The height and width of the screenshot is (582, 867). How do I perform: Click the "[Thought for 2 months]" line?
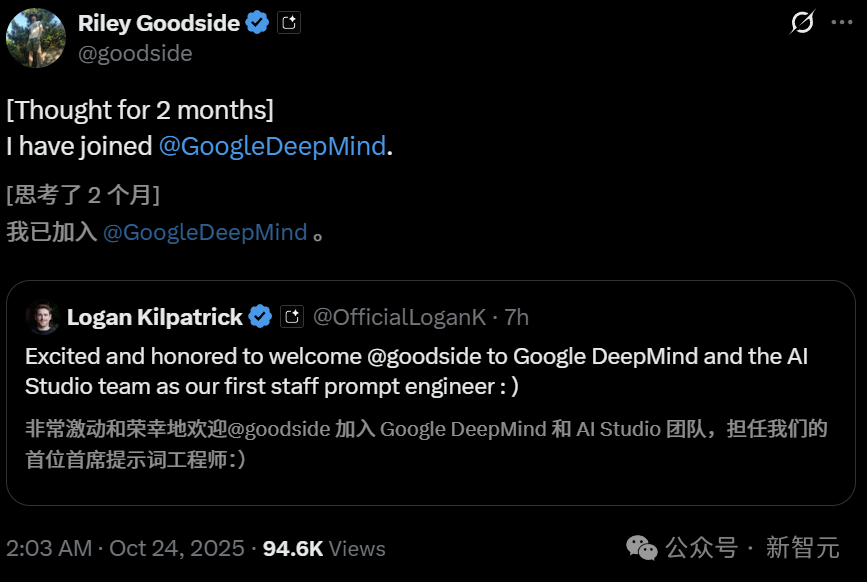pyautogui.click(x=140, y=109)
